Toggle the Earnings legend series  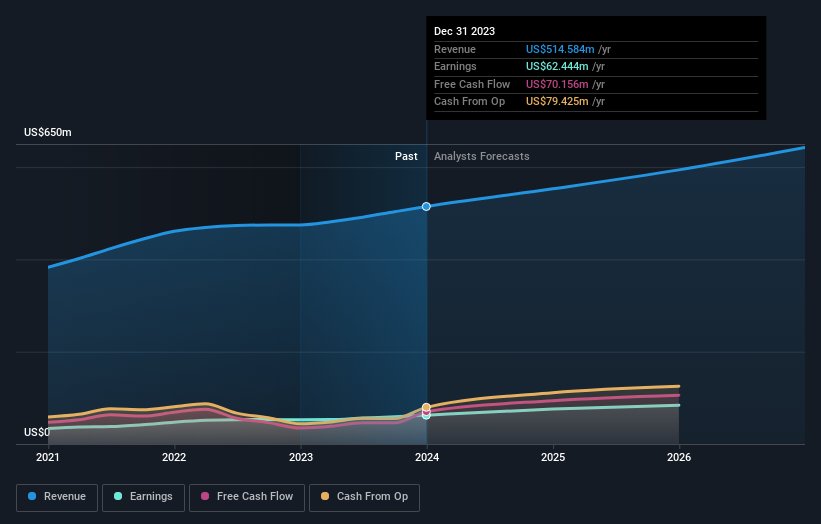(143, 497)
